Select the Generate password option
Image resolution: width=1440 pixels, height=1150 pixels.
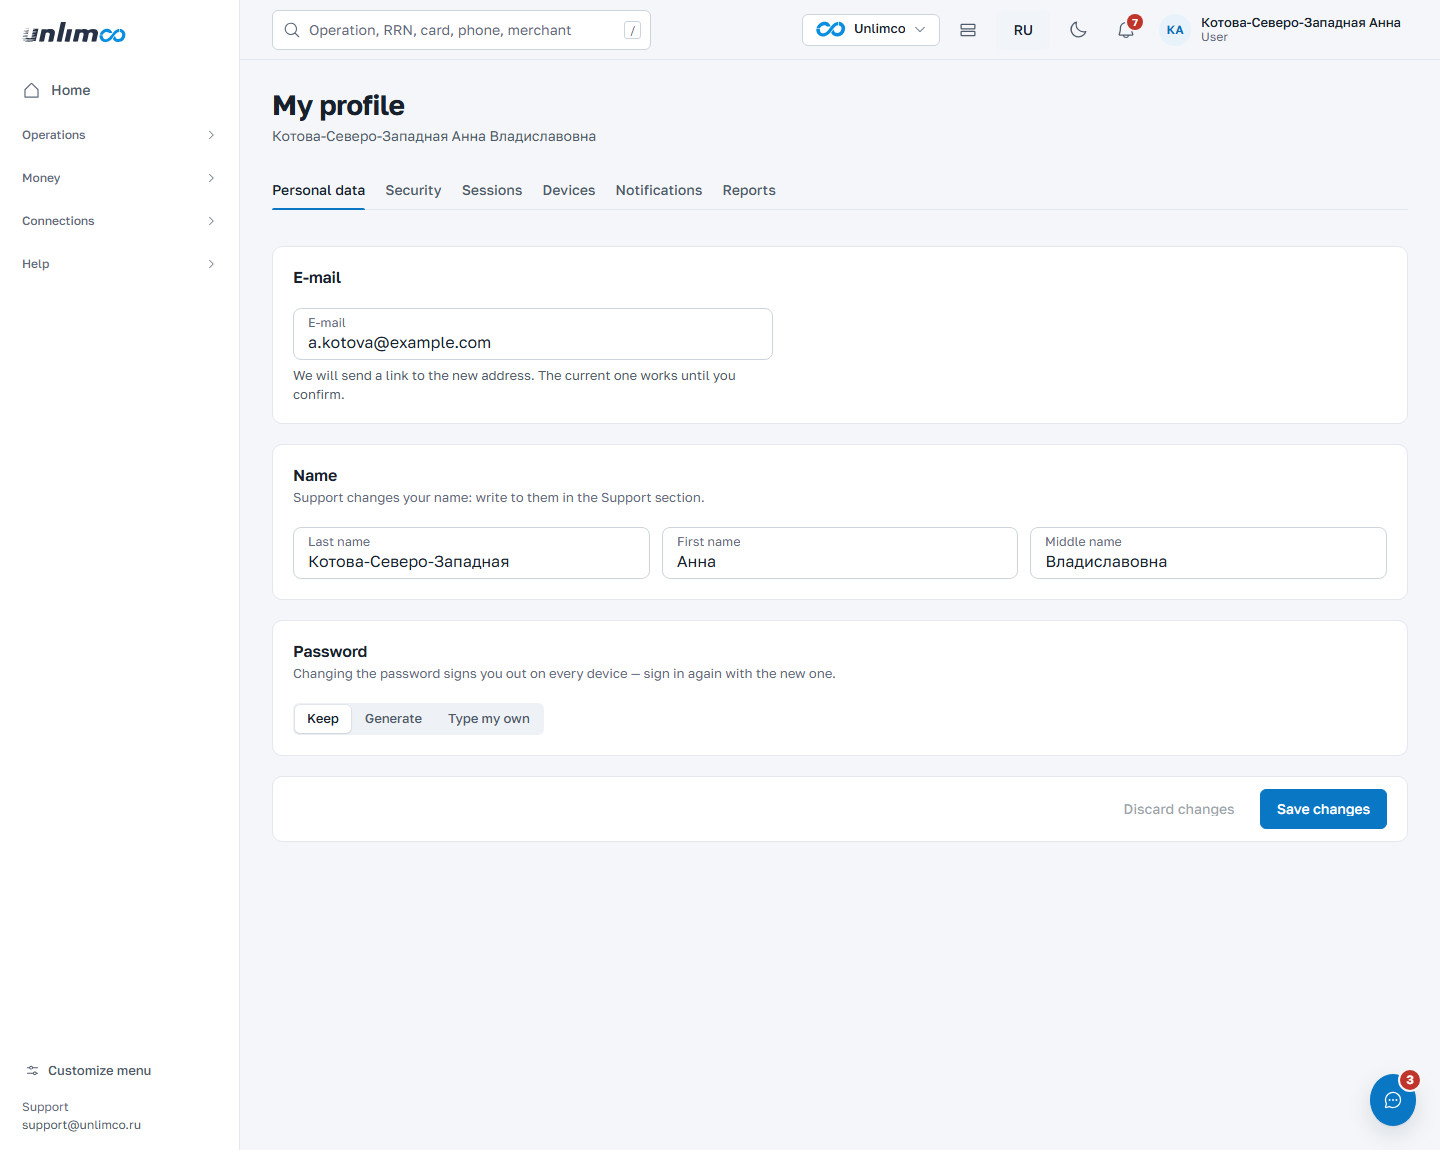[x=393, y=719]
